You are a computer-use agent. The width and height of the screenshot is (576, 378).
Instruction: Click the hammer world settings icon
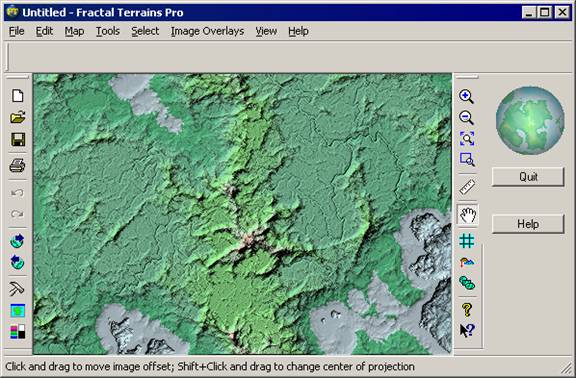pos(17,289)
